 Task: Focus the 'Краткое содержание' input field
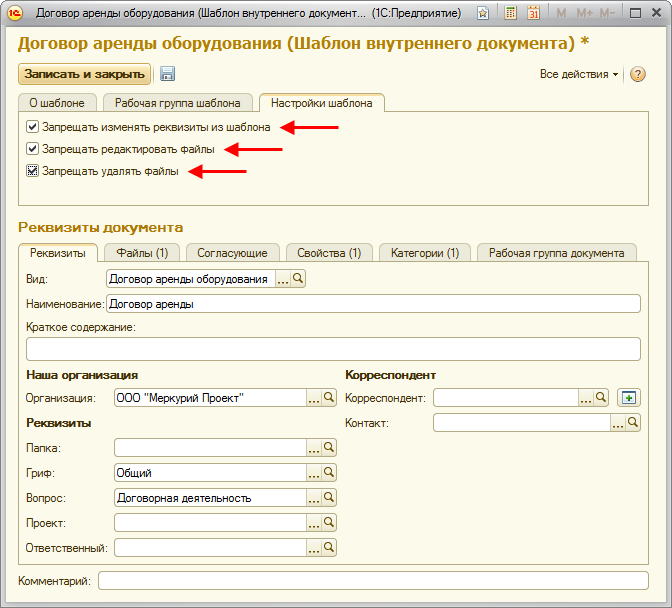tap(332, 348)
